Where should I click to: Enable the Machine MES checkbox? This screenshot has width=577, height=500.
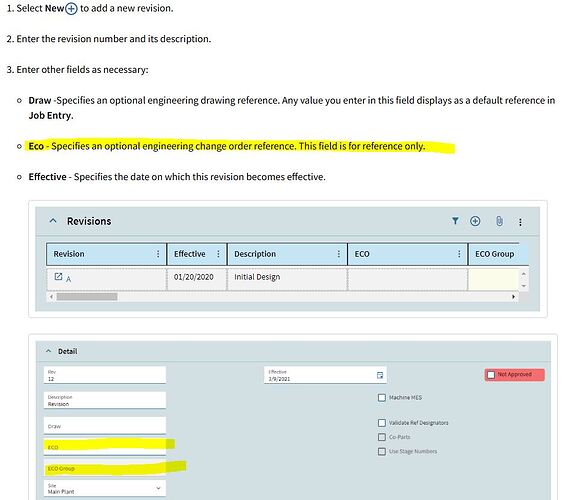click(x=382, y=398)
